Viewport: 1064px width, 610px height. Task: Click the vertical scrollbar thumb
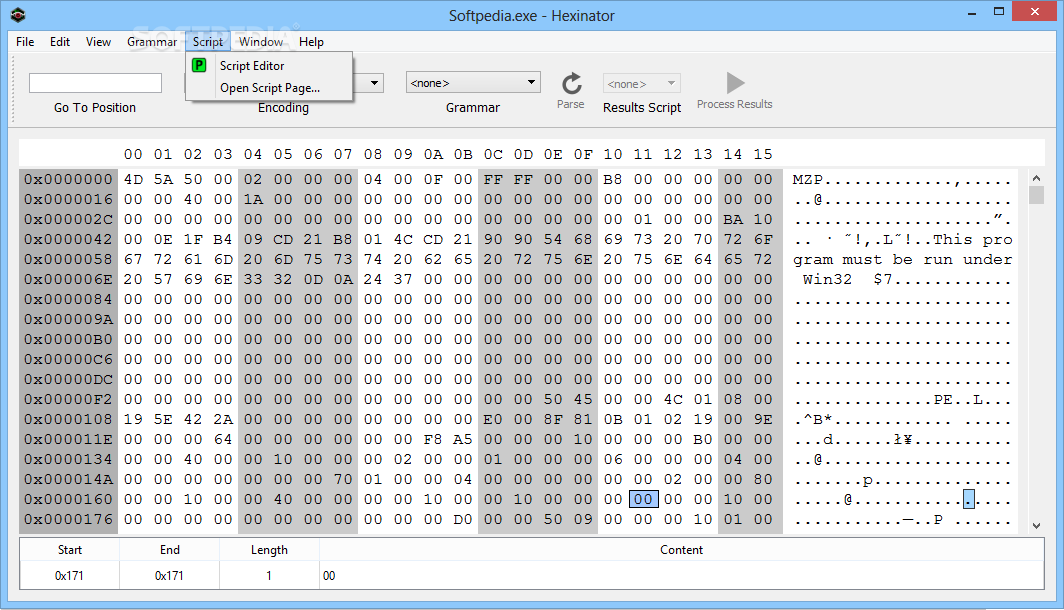click(1036, 195)
